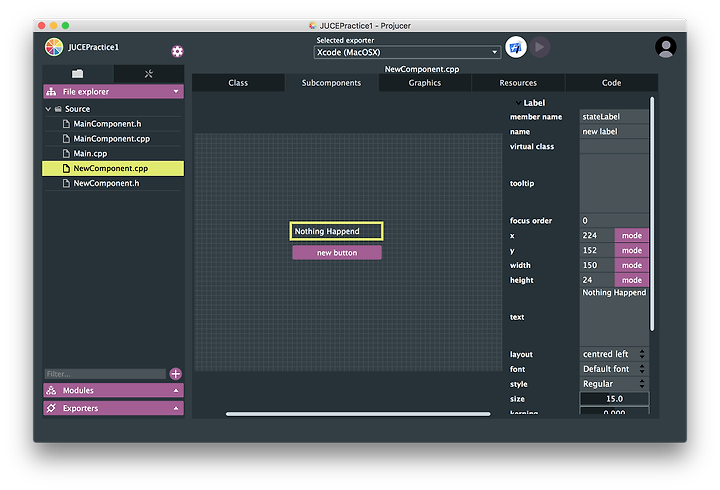
Task: Click the NewComponent.cpp document title
Action: point(422,69)
